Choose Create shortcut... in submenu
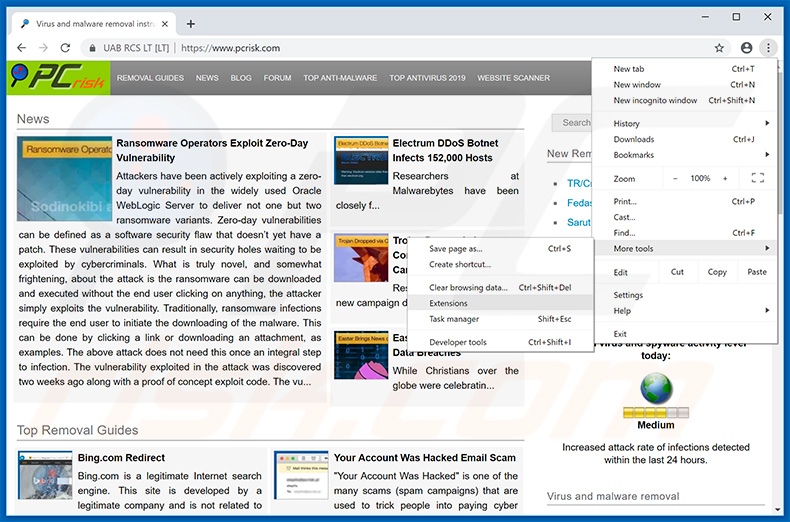790x522 pixels. tap(500, 264)
